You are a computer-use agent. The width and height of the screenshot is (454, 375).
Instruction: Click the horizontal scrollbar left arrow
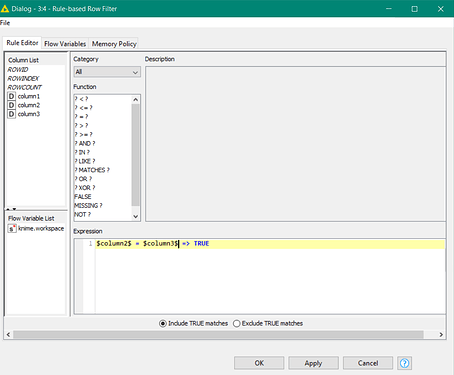point(8,334)
